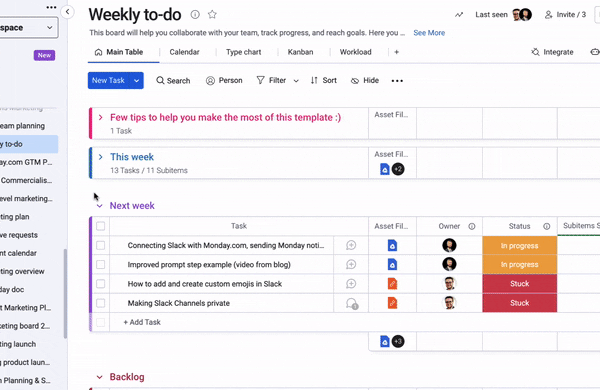Click the Owner column info icon
This screenshot has height=390, width=600.
coord(472,227)
